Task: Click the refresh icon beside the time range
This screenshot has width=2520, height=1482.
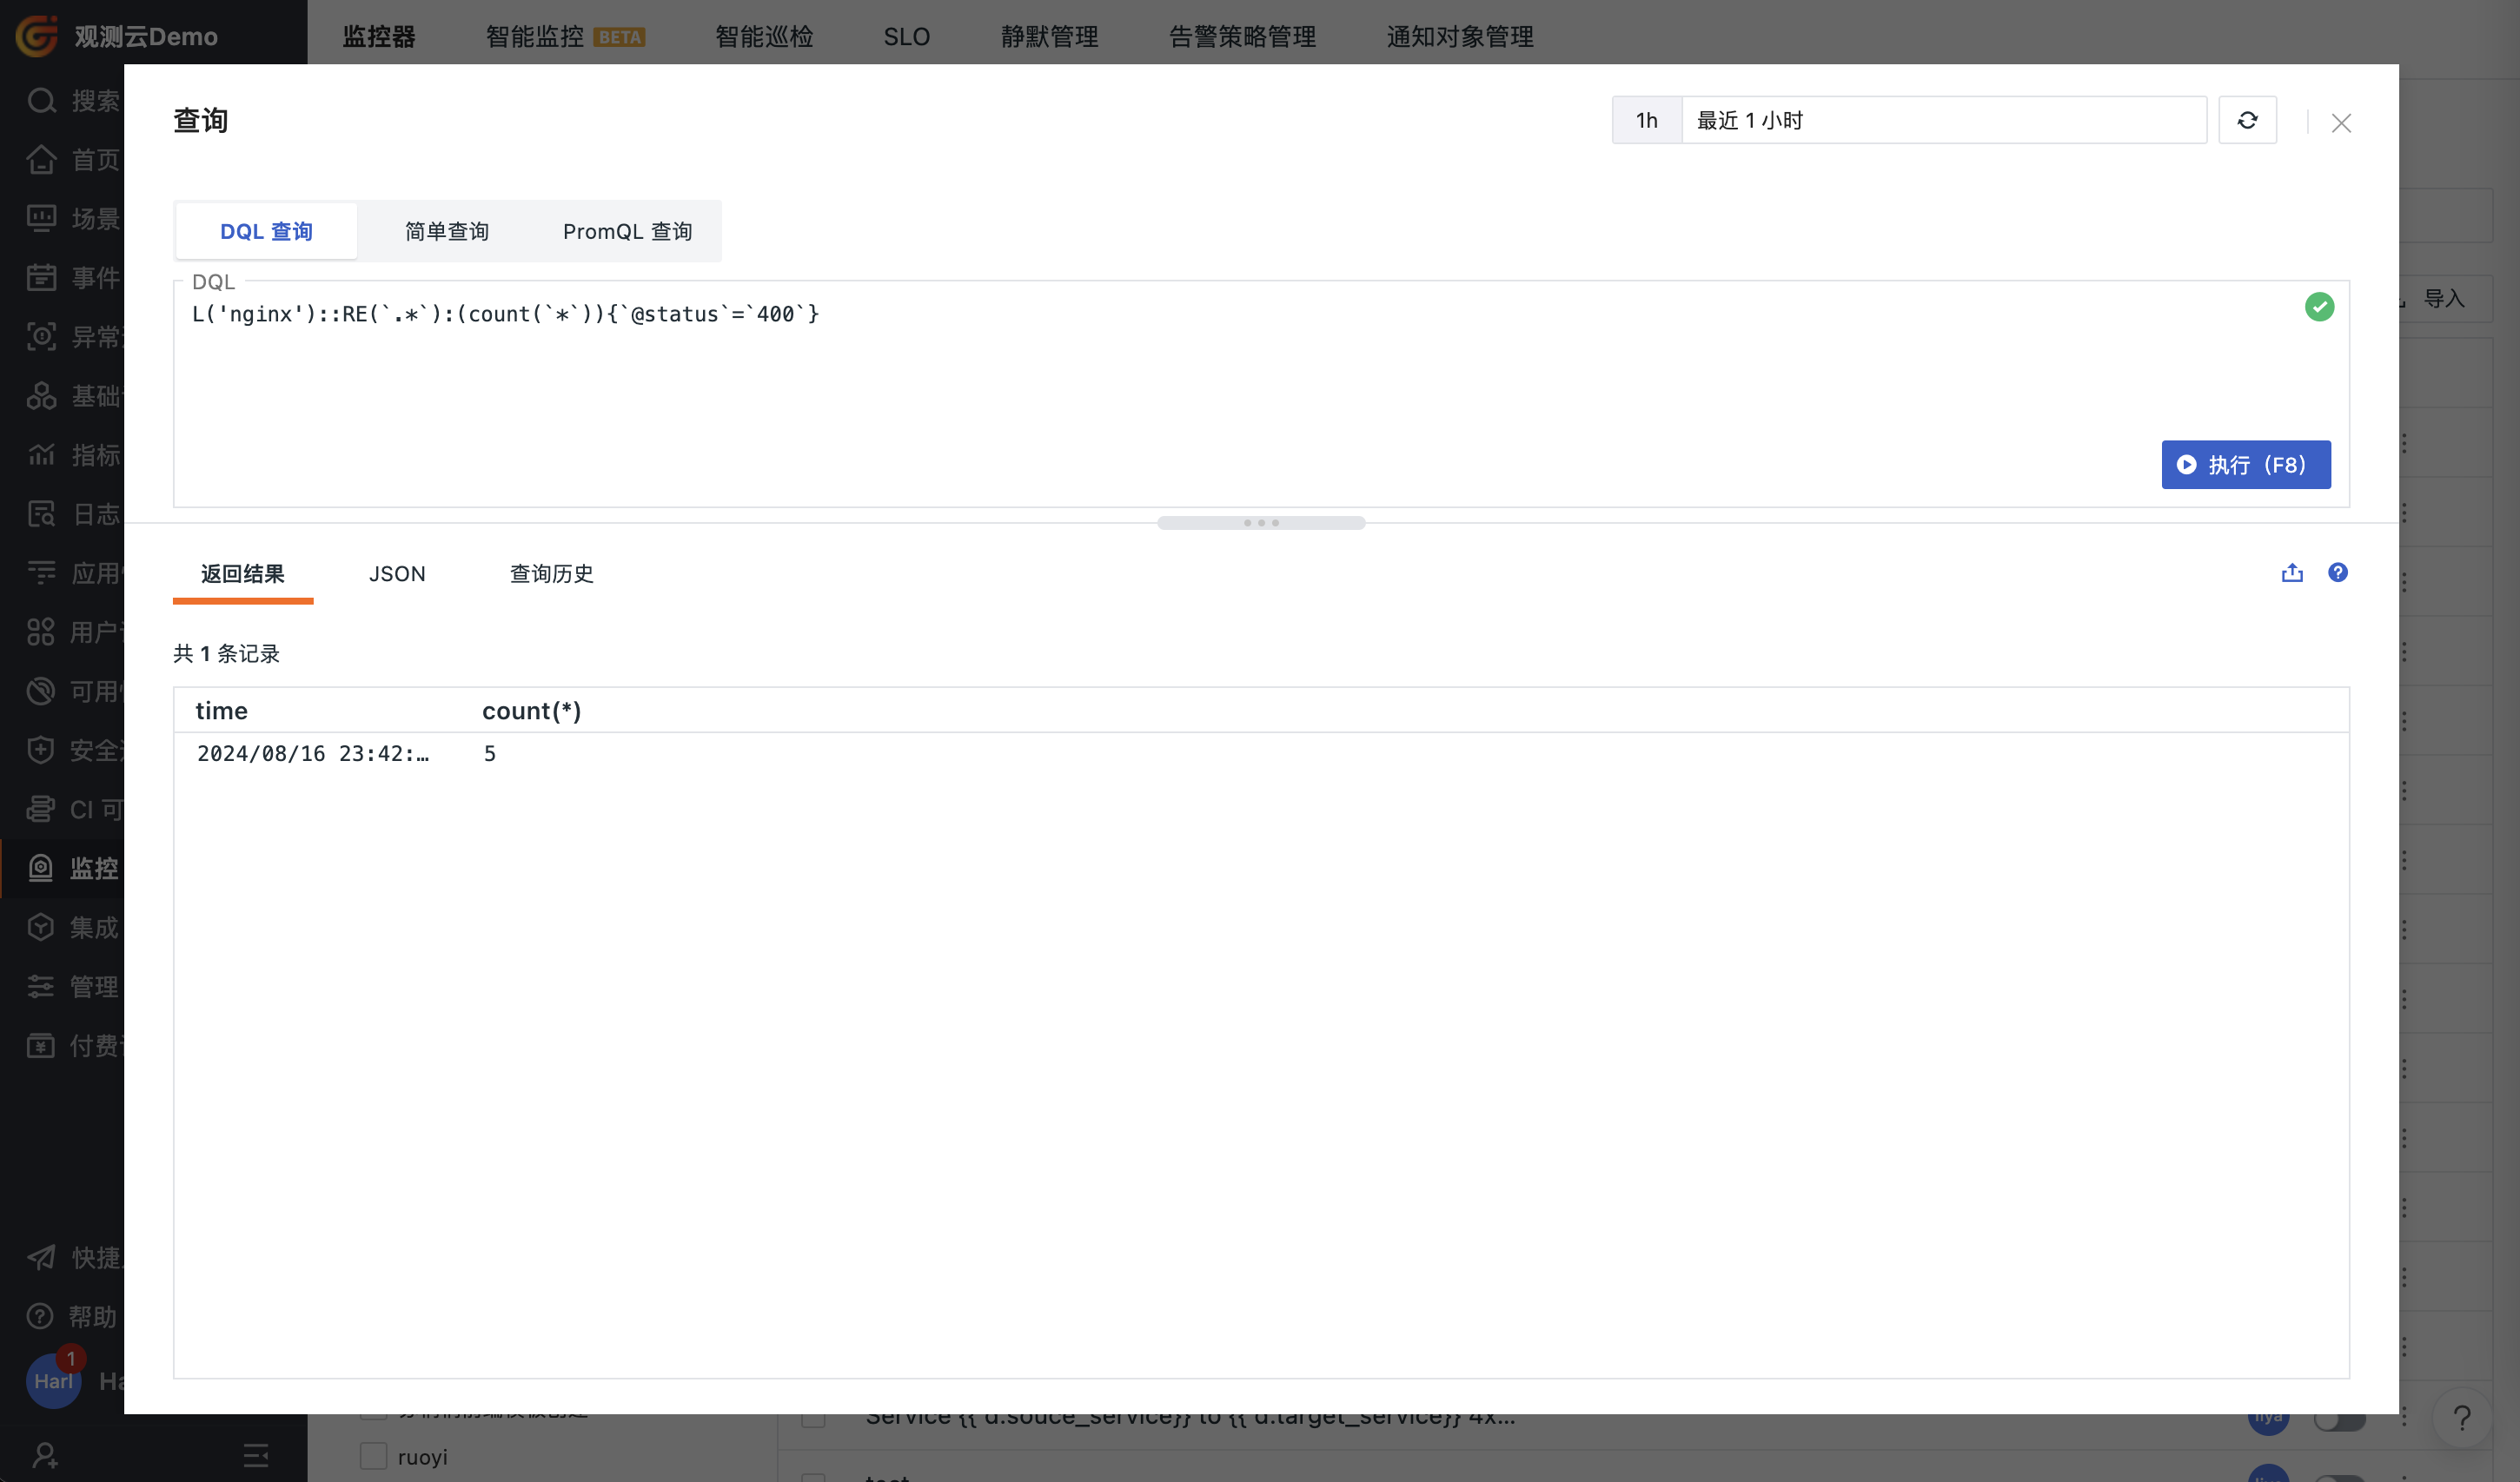Action: [2247, 120]
